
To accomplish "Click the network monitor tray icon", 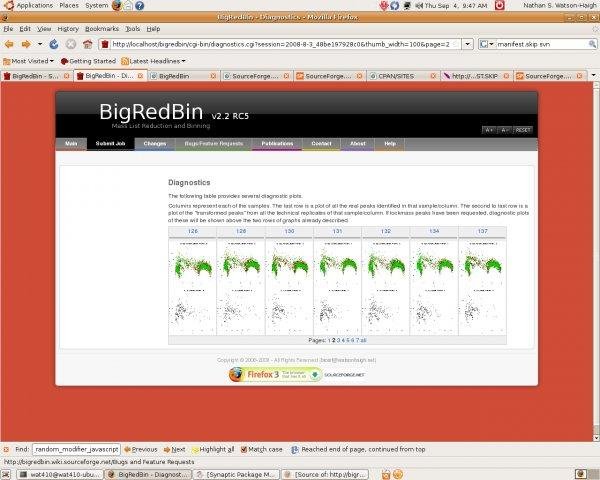I will pos(408,6).
